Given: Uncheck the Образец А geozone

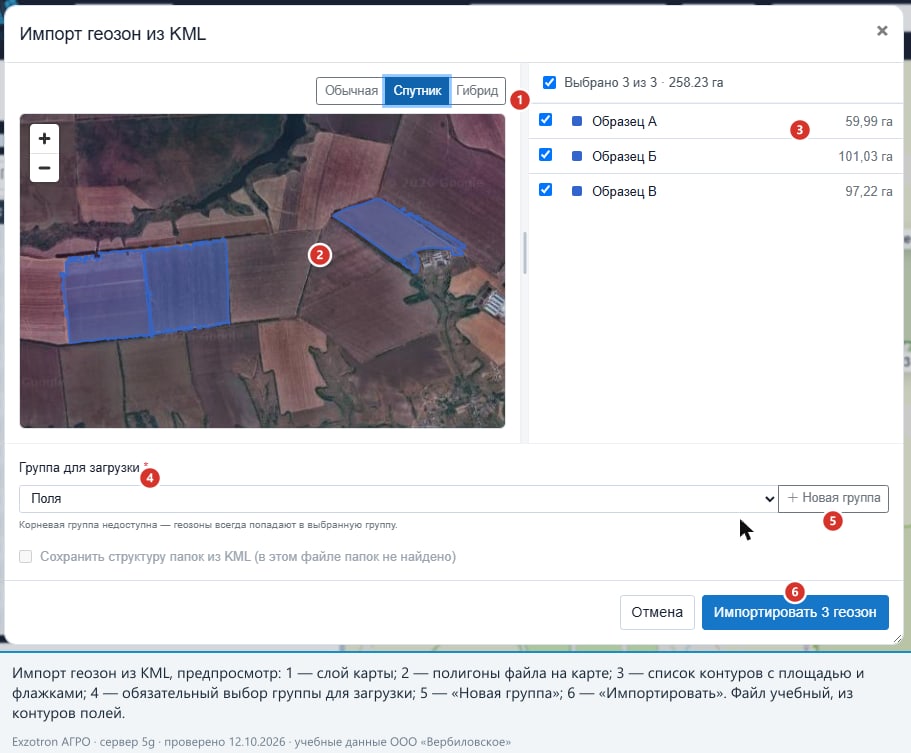Looking at the screenshot, I should (x=545, y=120).
